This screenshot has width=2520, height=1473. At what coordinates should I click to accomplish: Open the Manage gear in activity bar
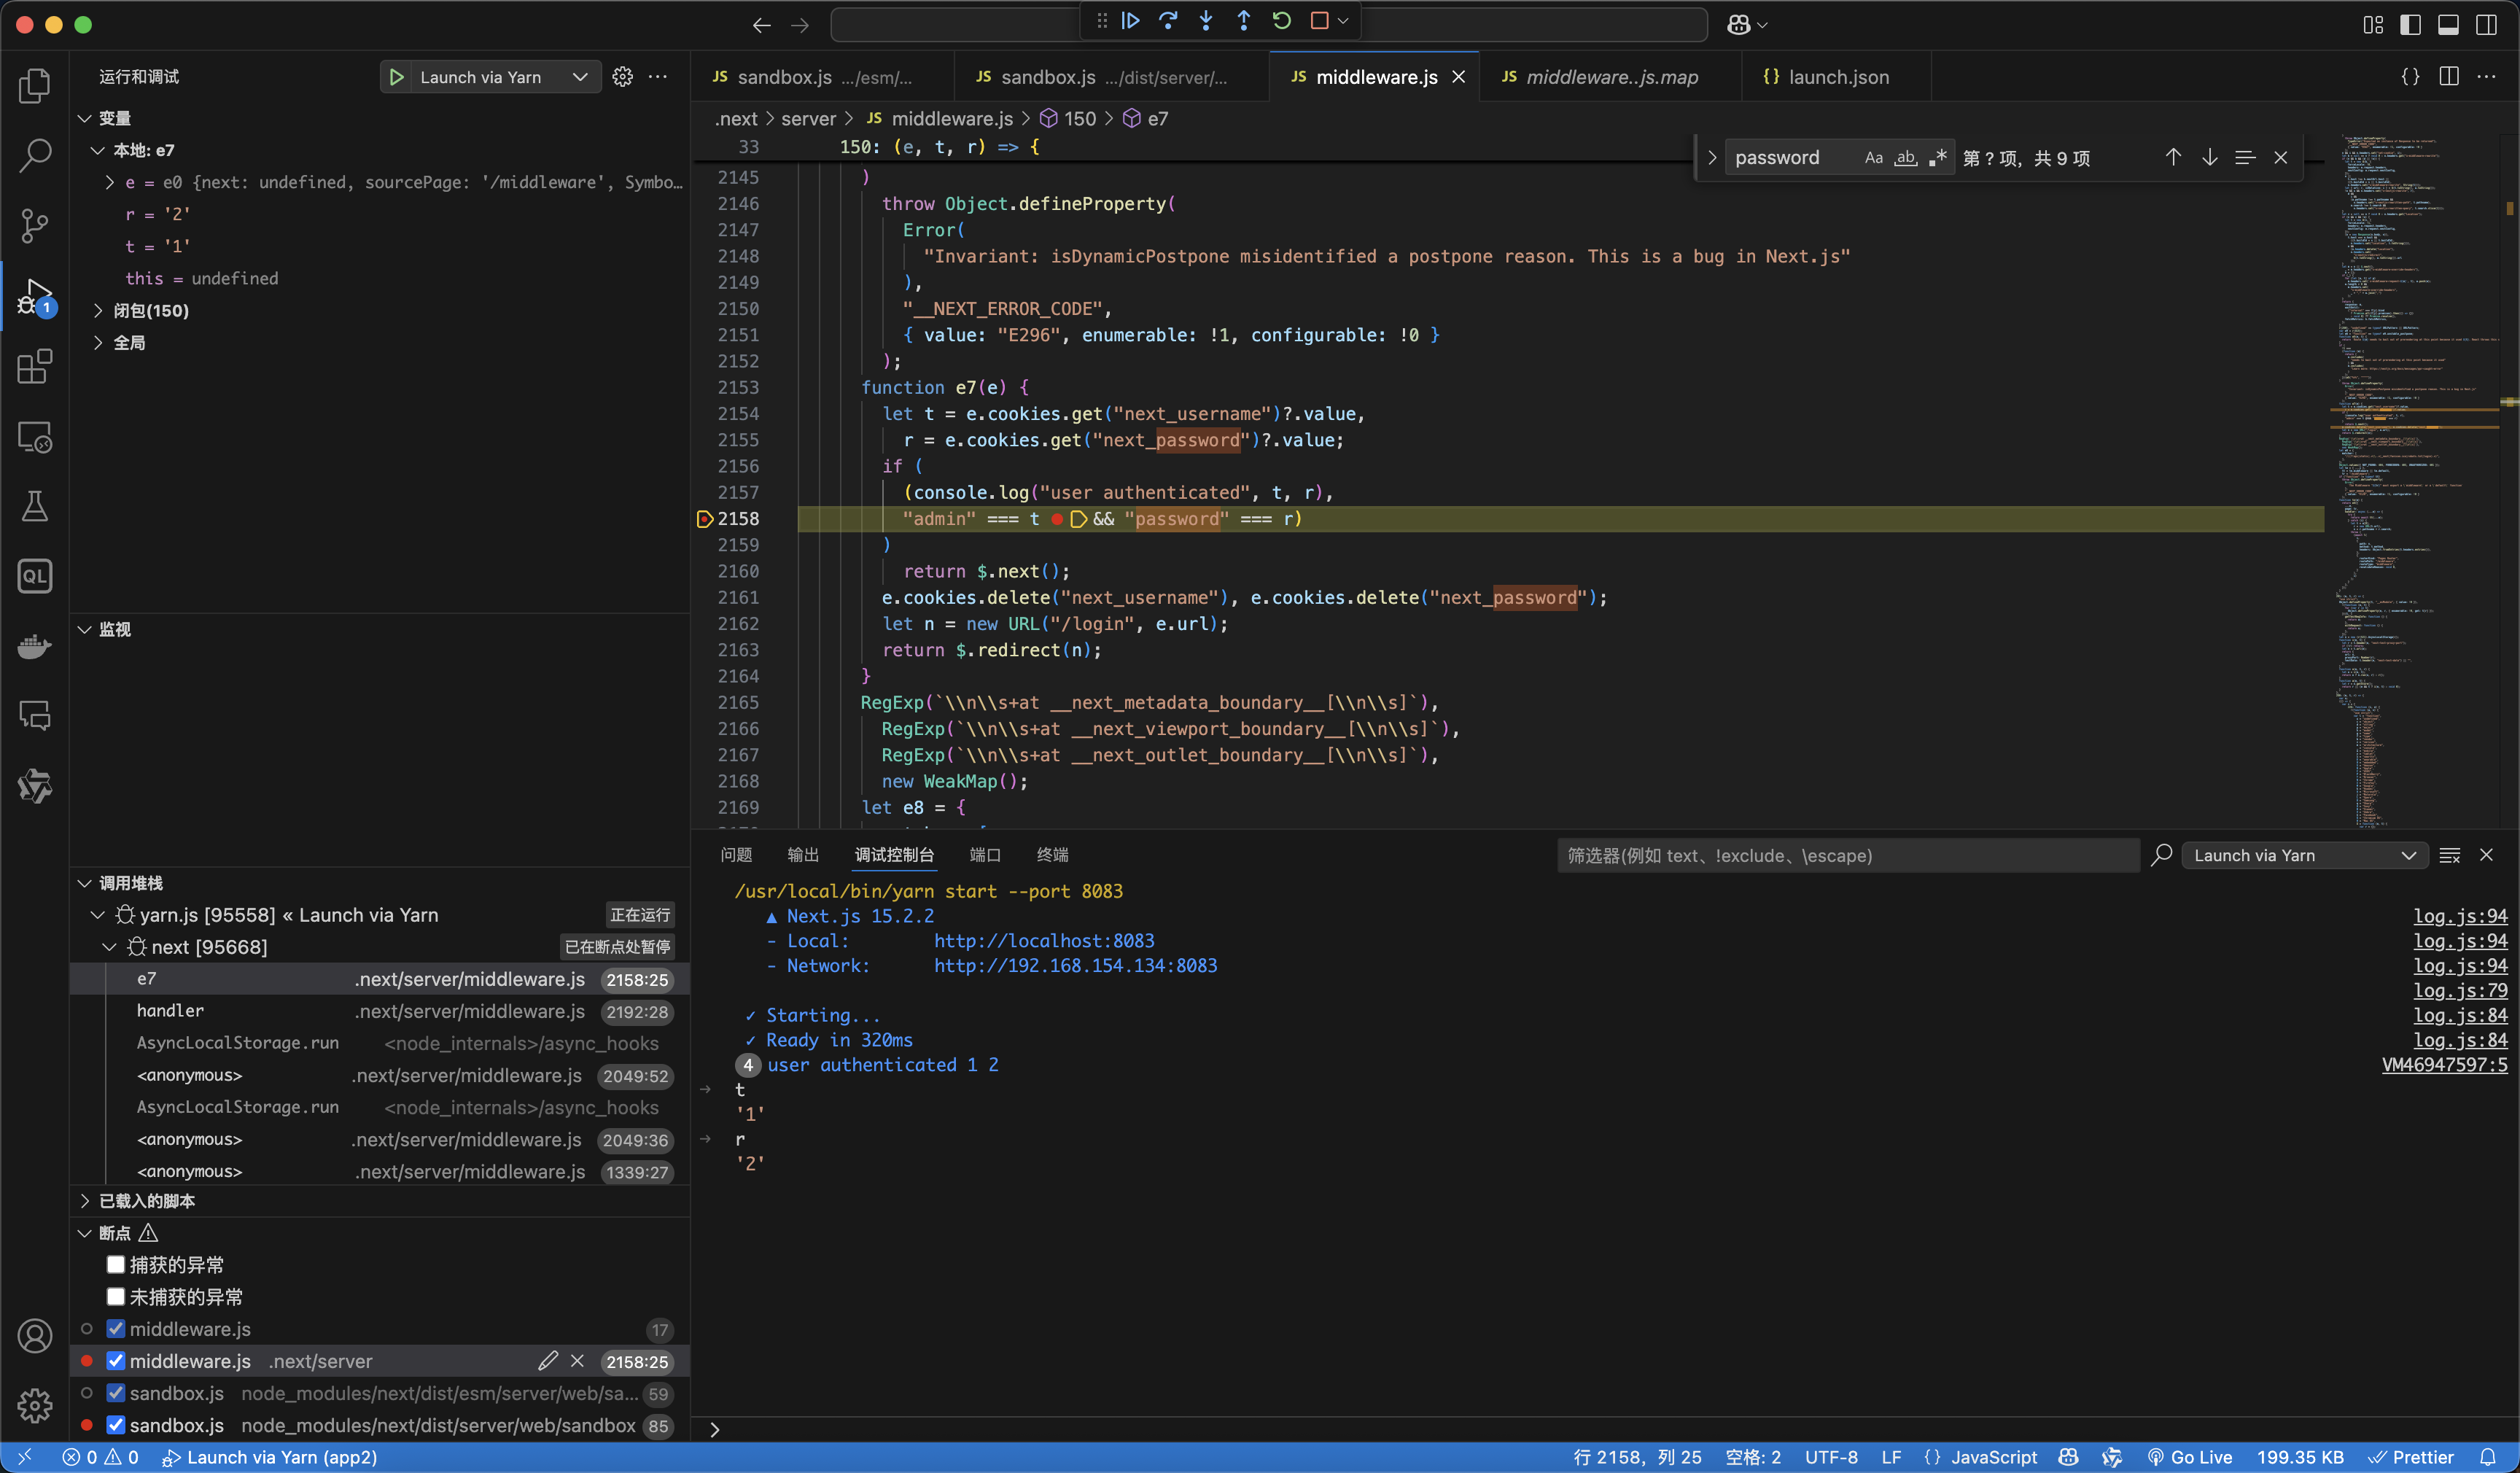coord(34,1406)
